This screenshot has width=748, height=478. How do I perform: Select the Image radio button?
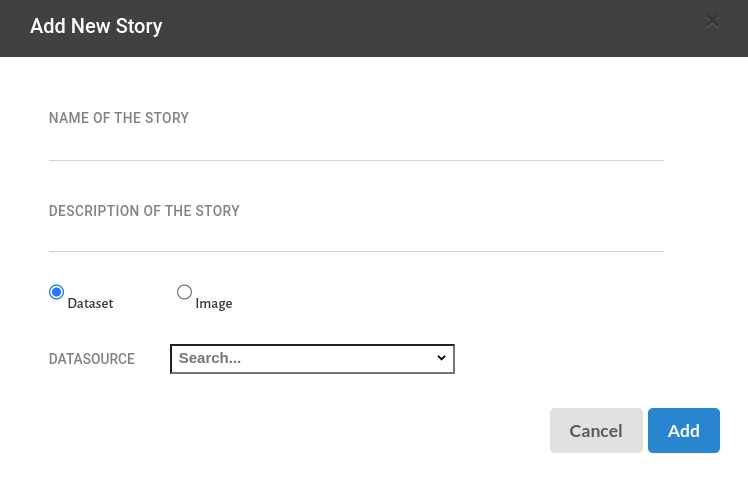point(184,292)
